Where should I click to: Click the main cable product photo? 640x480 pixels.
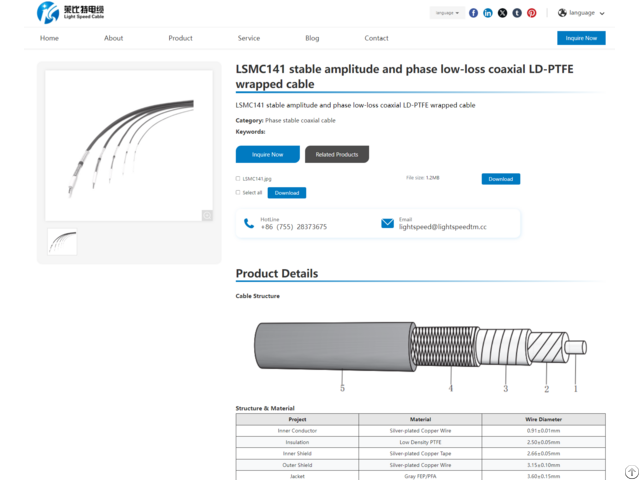coord(129,146)
